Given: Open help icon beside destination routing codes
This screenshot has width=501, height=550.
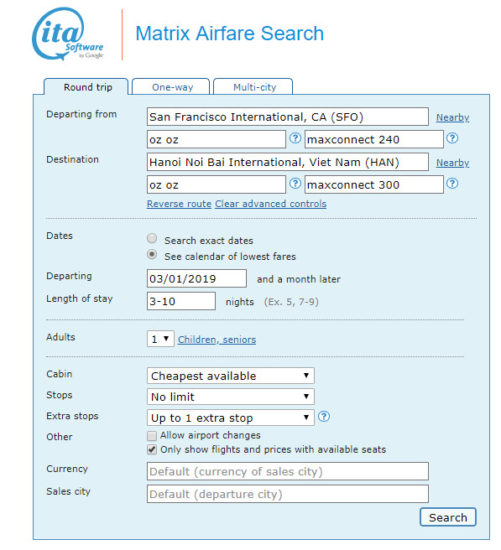Looking at the screenshot, I should pyautogui.click(x=295, y=183).
